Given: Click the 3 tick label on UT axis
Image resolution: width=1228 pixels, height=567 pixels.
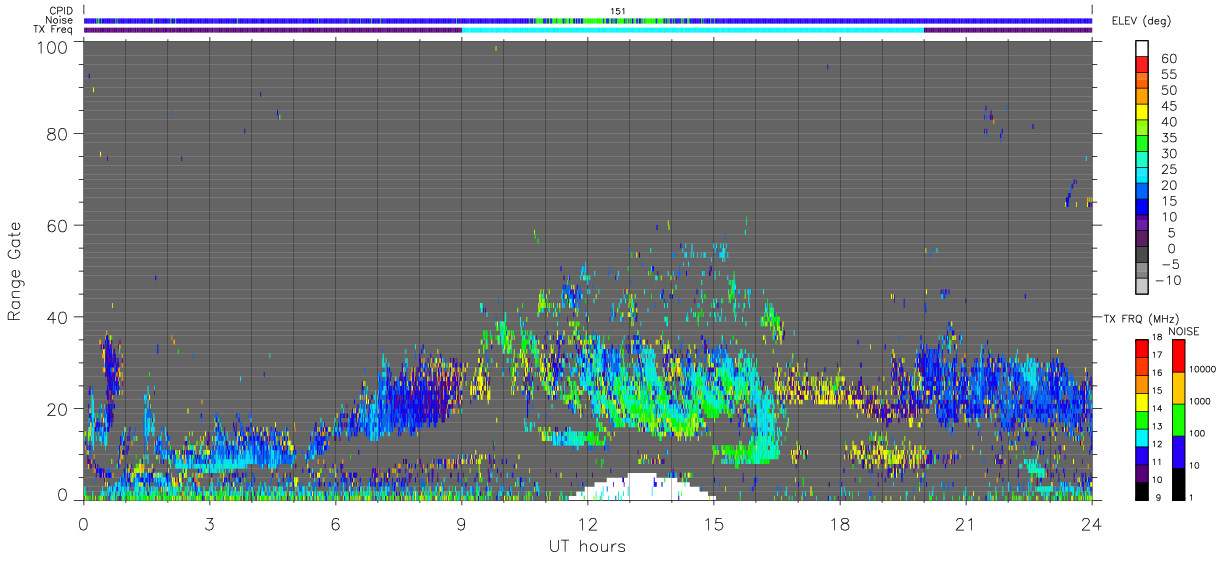Looking at the screenshot, I should (x=209, y=523).
